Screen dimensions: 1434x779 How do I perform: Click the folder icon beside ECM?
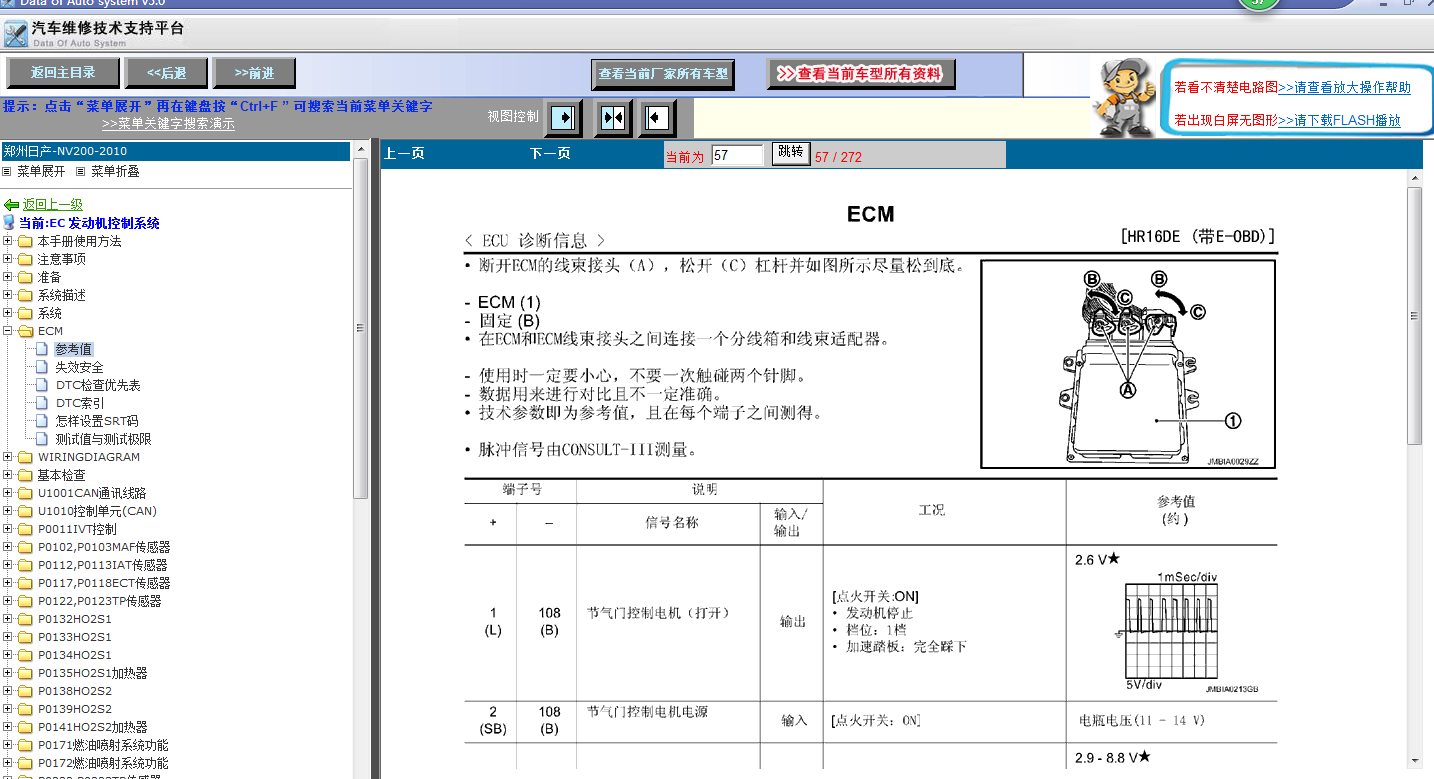click(x=25, y=331)
